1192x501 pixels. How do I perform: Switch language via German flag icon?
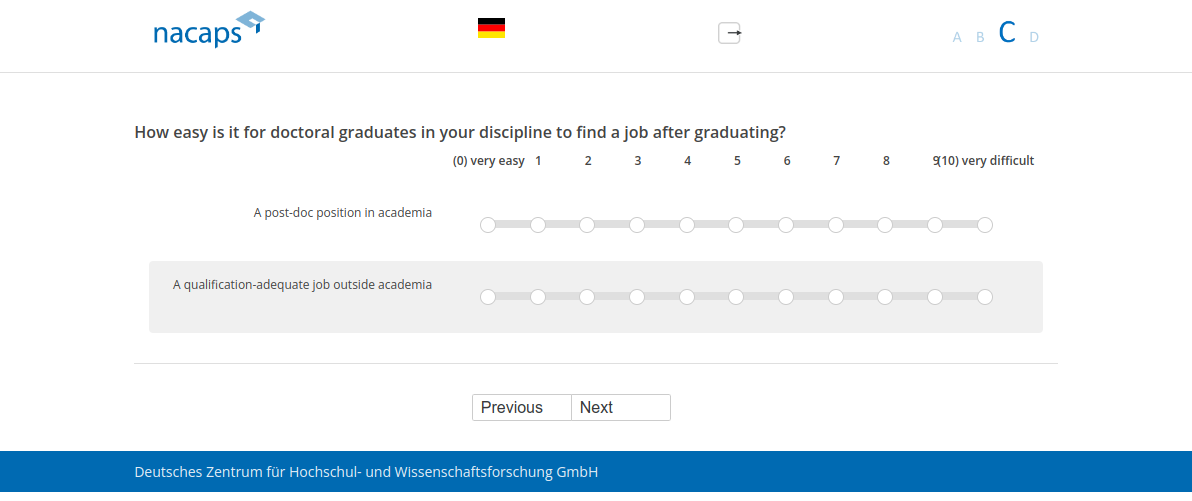491,28
